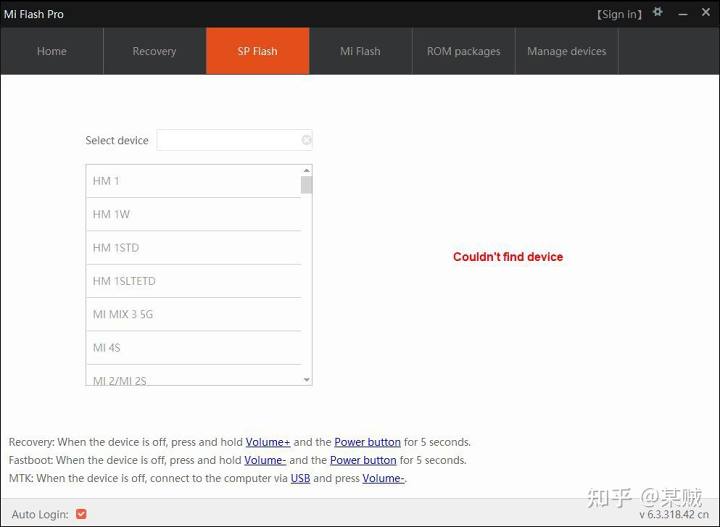720x527 pixels.
Task: Minimize the Mi Flash Pro window
Action: click(x=683, y=14)
